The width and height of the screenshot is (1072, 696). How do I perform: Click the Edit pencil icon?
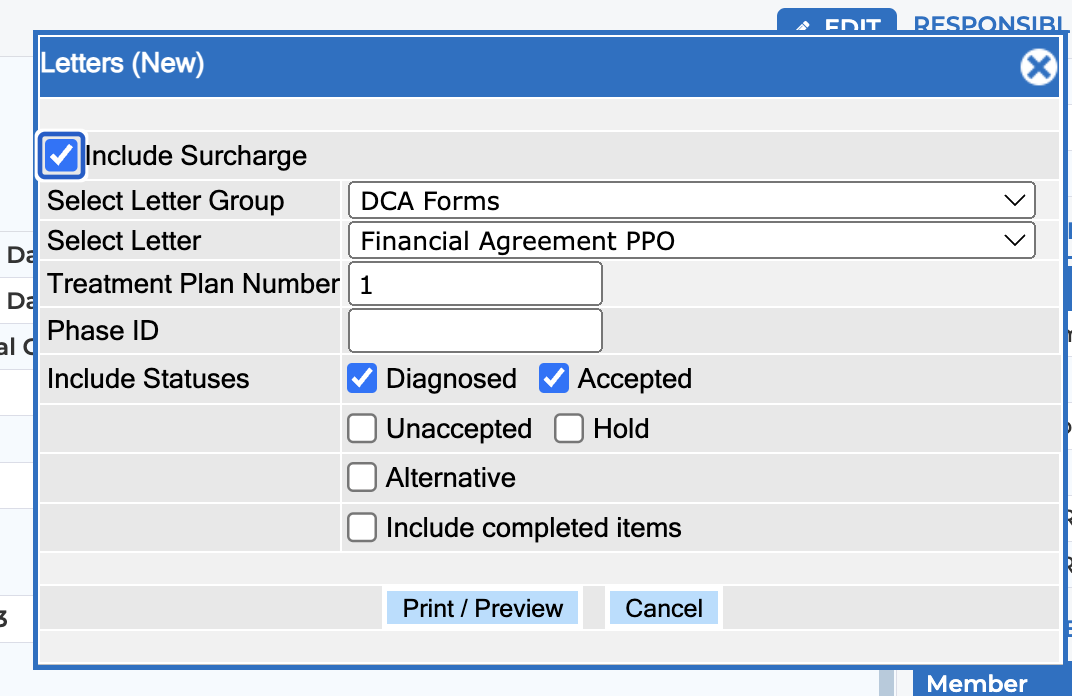[803, 26]
